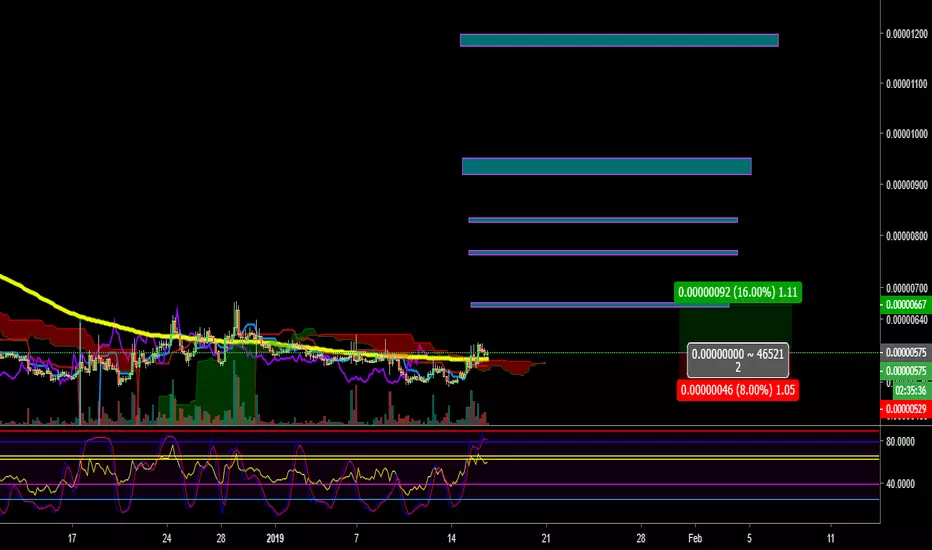This screenshot has height=550, width=932.
Task: Click the 7 date label on time axis
Action: (x=357, y=538)
